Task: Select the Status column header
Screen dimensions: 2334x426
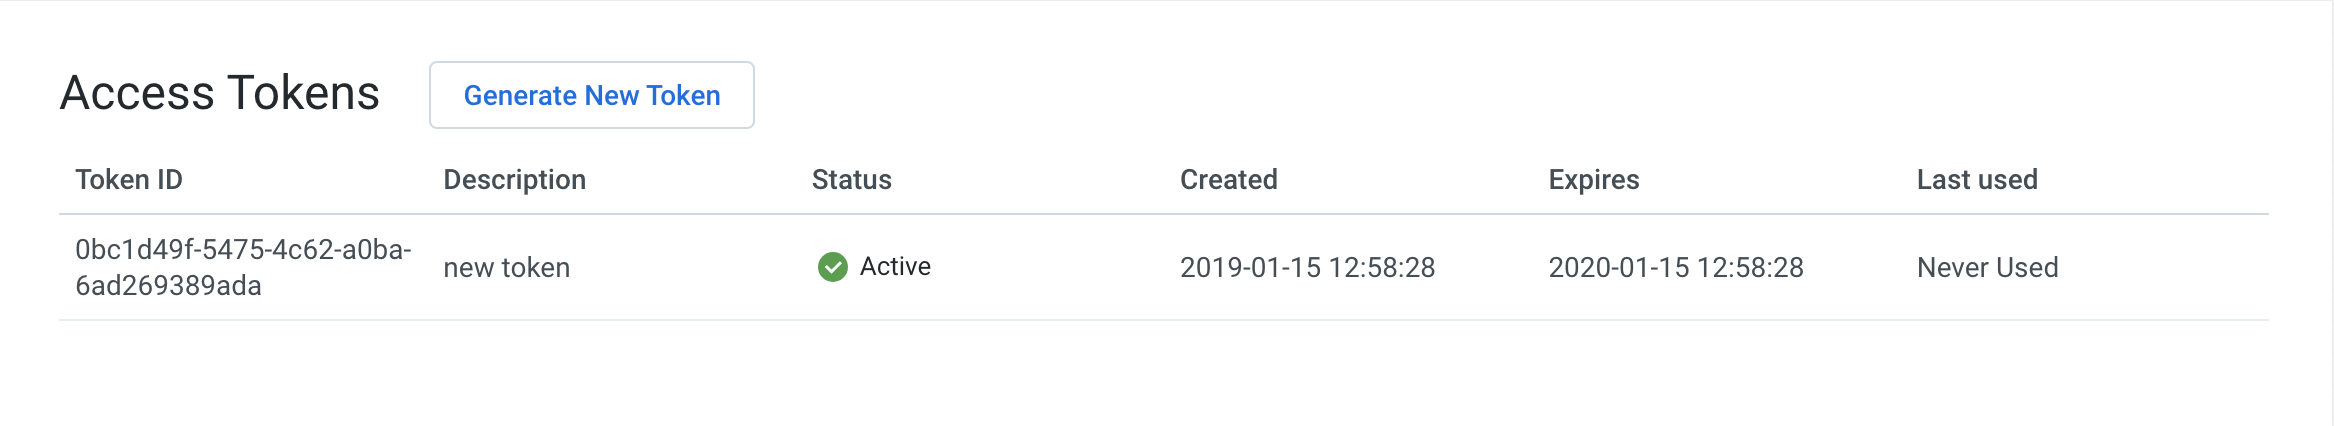Action: 852,180
